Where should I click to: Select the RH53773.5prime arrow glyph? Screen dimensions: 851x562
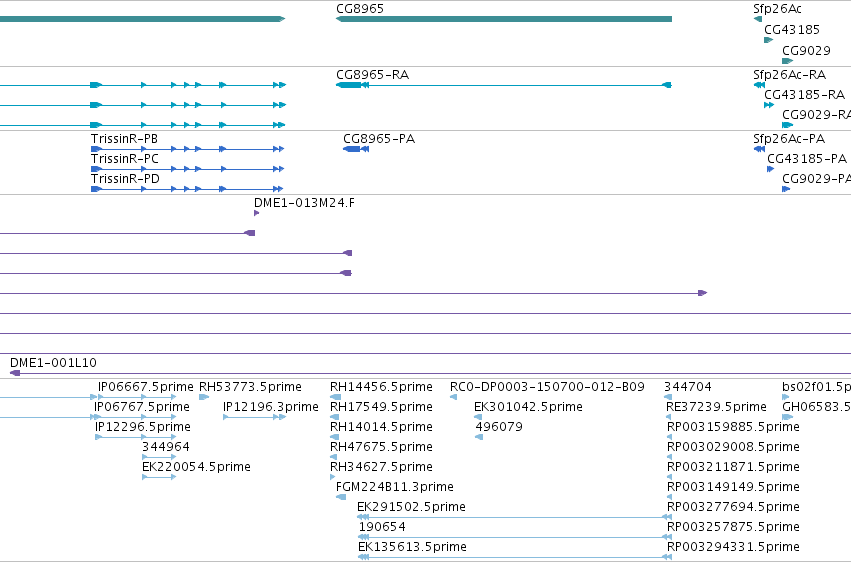pos(204,397)
